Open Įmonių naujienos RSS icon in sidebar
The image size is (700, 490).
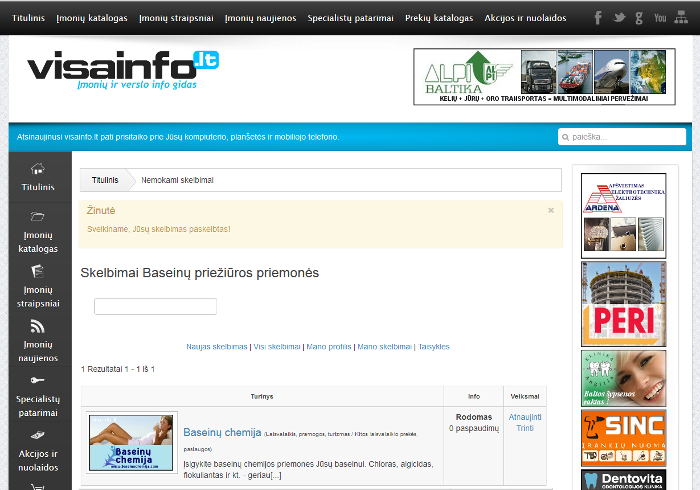(x=38, y=326)
